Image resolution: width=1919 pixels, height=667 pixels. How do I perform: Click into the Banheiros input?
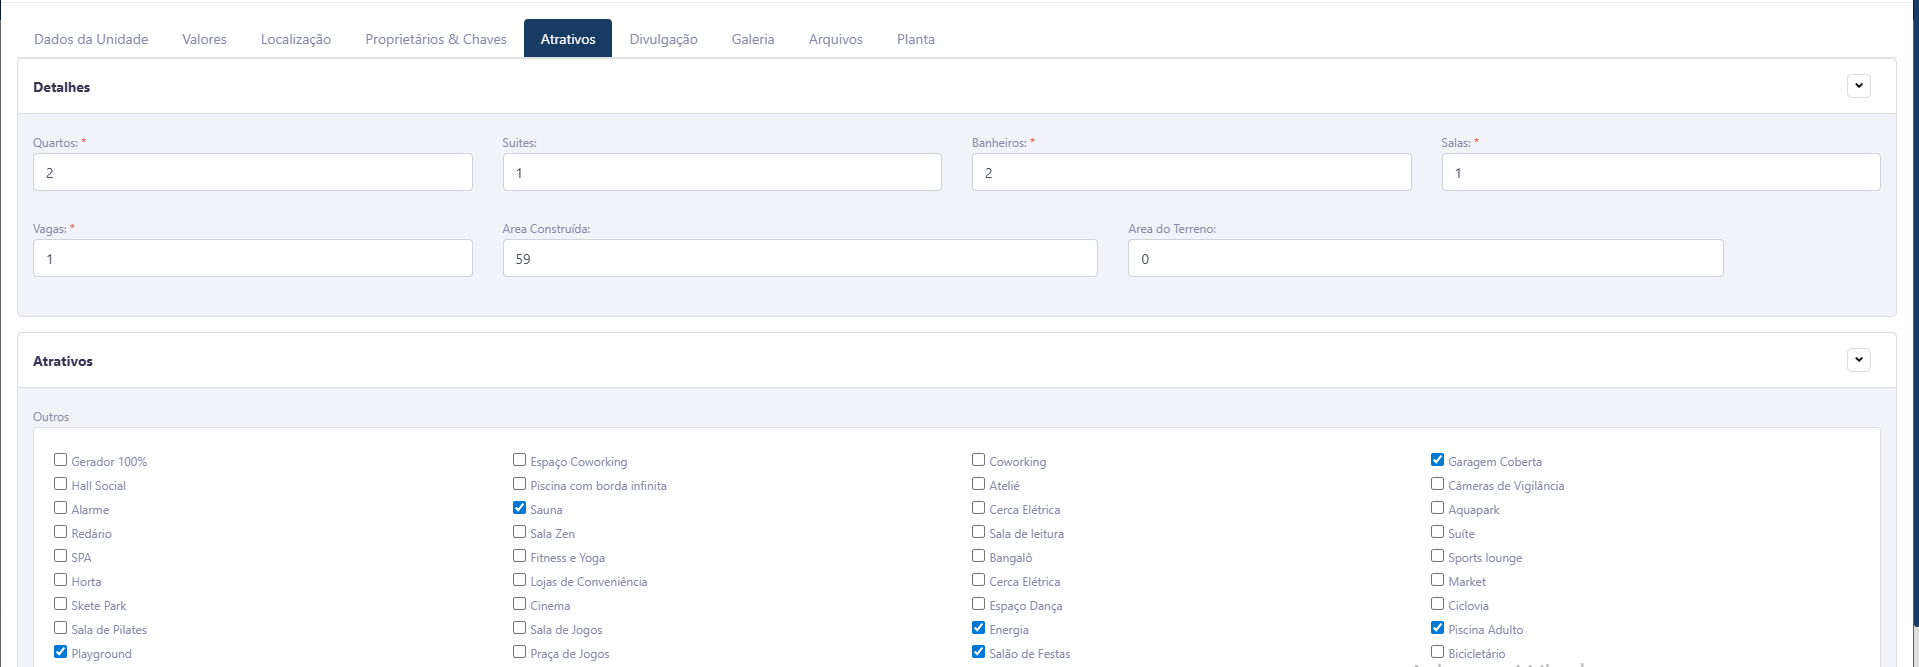[1190, 172]
